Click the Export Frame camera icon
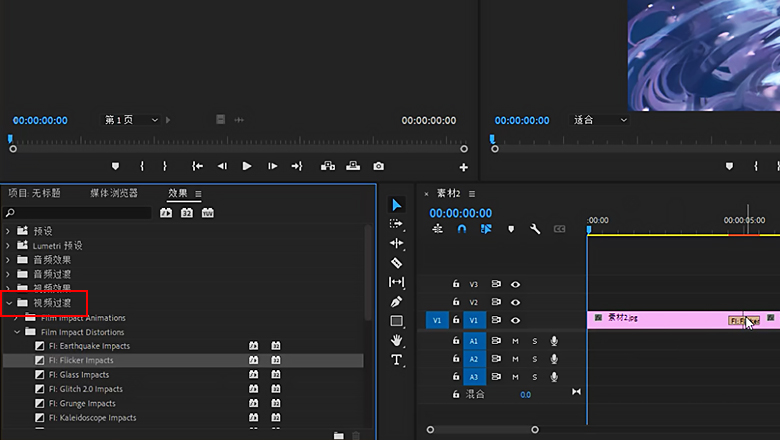Viewport: 780px width, 440px height. (x=378, y=166)
